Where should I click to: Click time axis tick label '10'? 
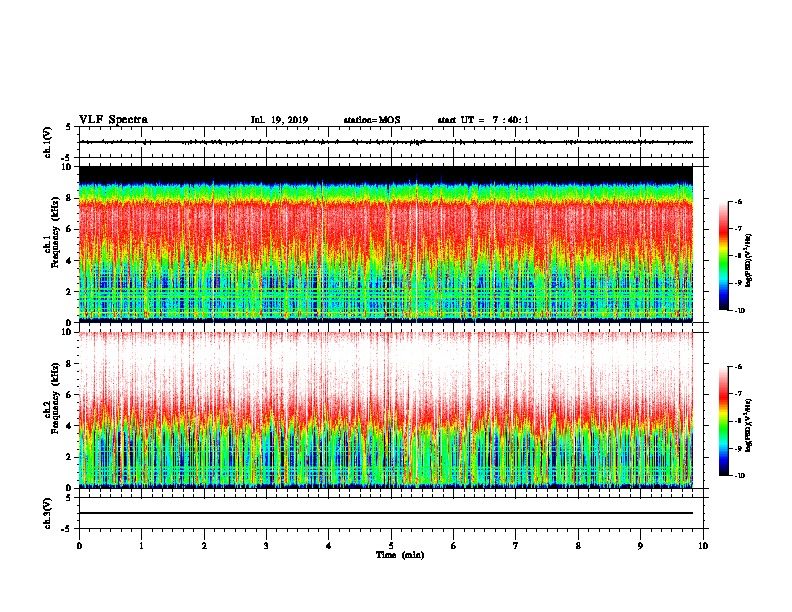pyautogui.click(x=703, y=546)
